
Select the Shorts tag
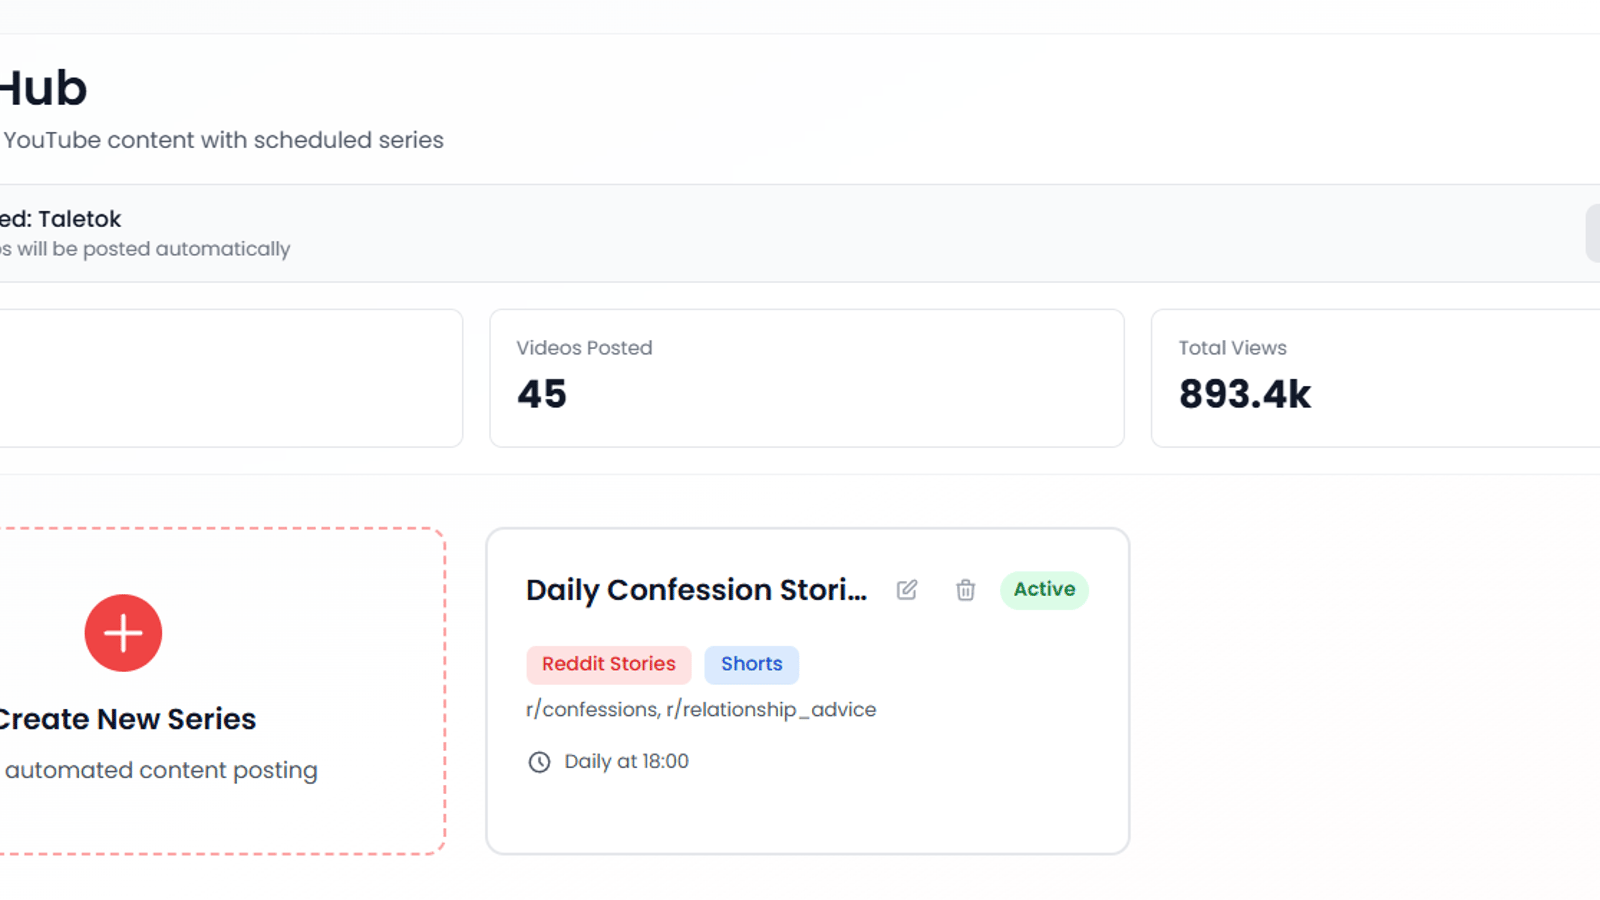tap(752, 664)
